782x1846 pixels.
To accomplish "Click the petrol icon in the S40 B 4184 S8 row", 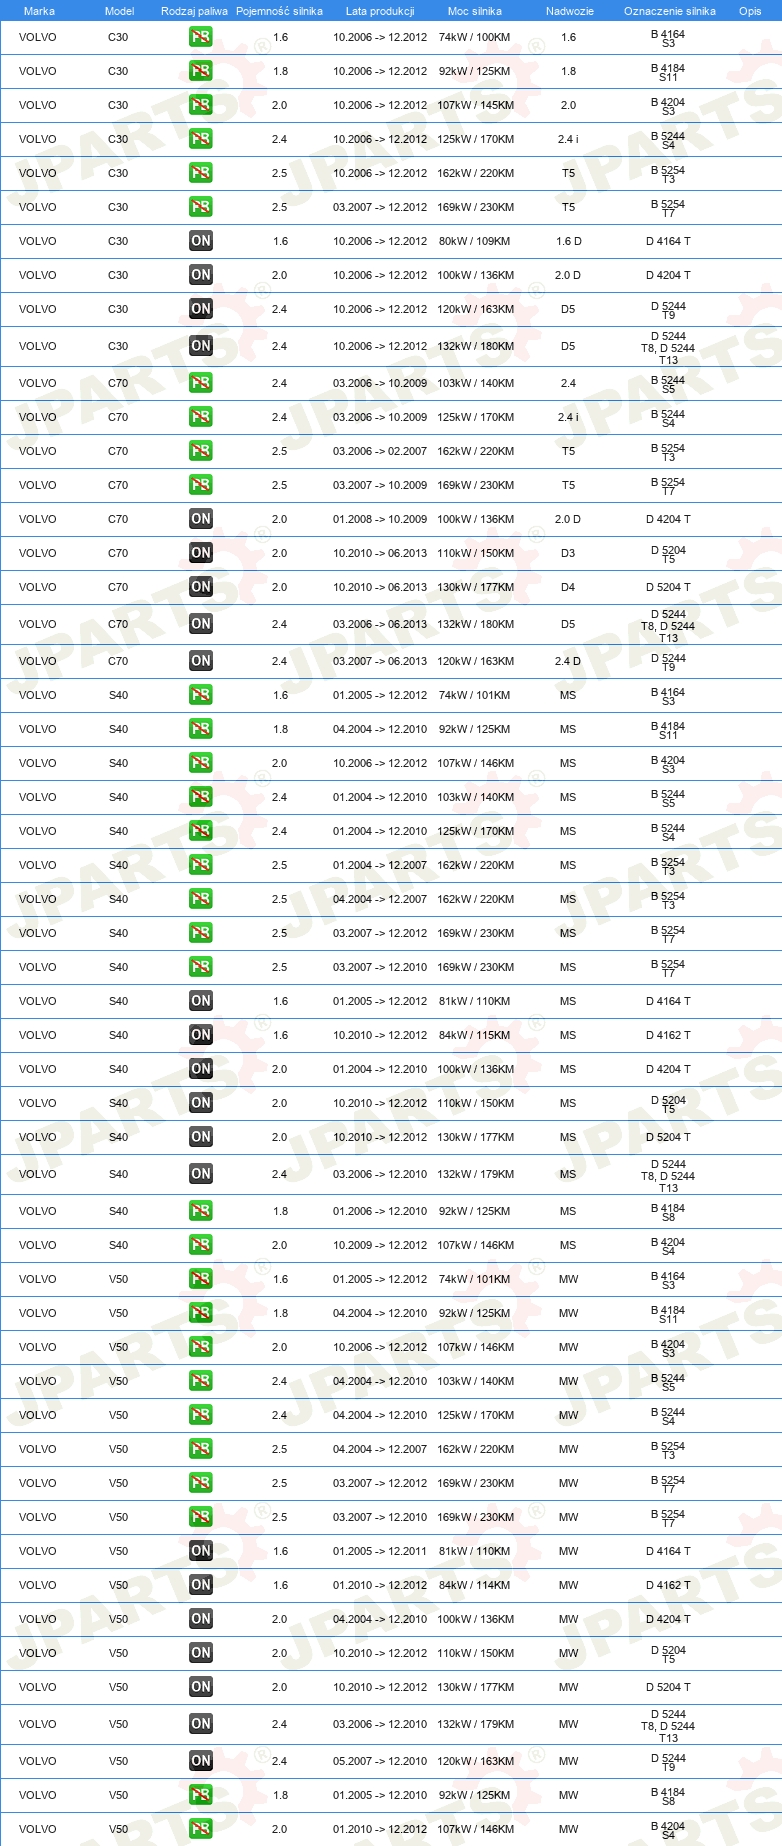I will pos(201,1211).
